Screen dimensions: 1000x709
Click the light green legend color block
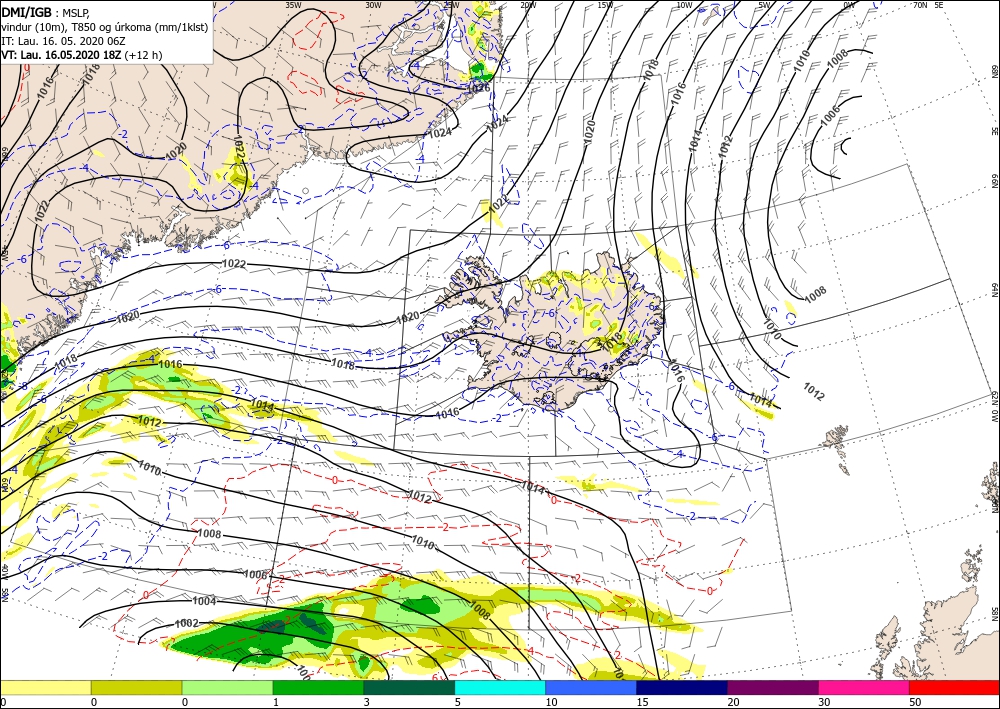coord(227,687)
